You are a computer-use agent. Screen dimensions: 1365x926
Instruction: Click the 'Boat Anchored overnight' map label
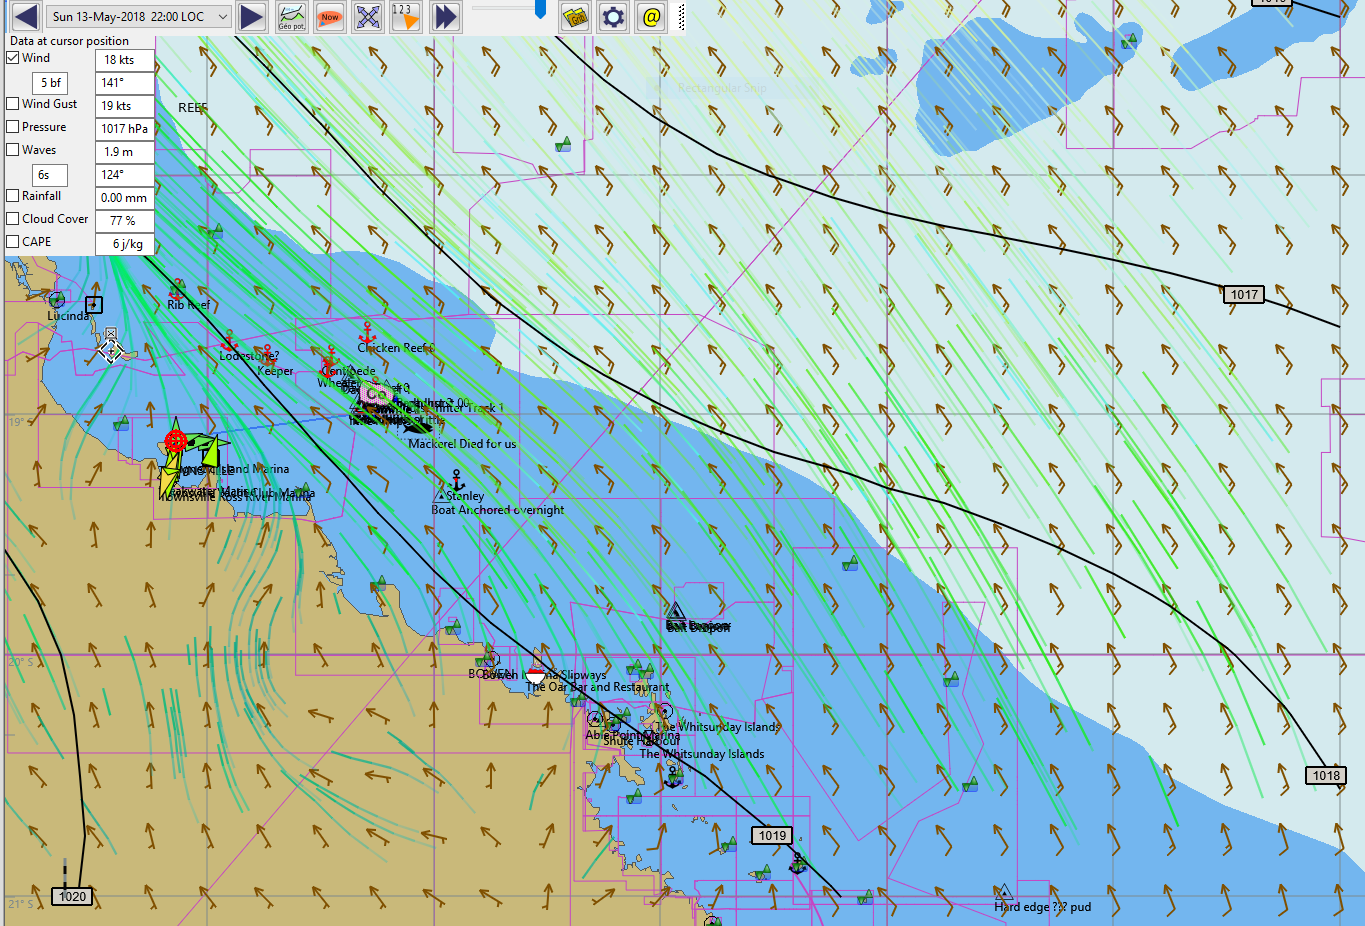tap(498, 510)
